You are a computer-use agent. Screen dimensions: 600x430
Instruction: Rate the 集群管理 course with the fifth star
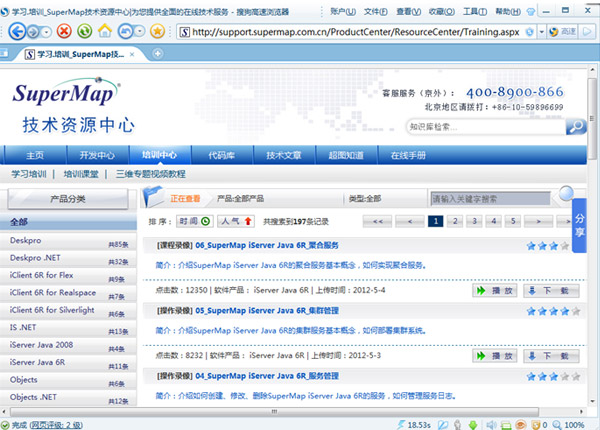coord(576,311)
